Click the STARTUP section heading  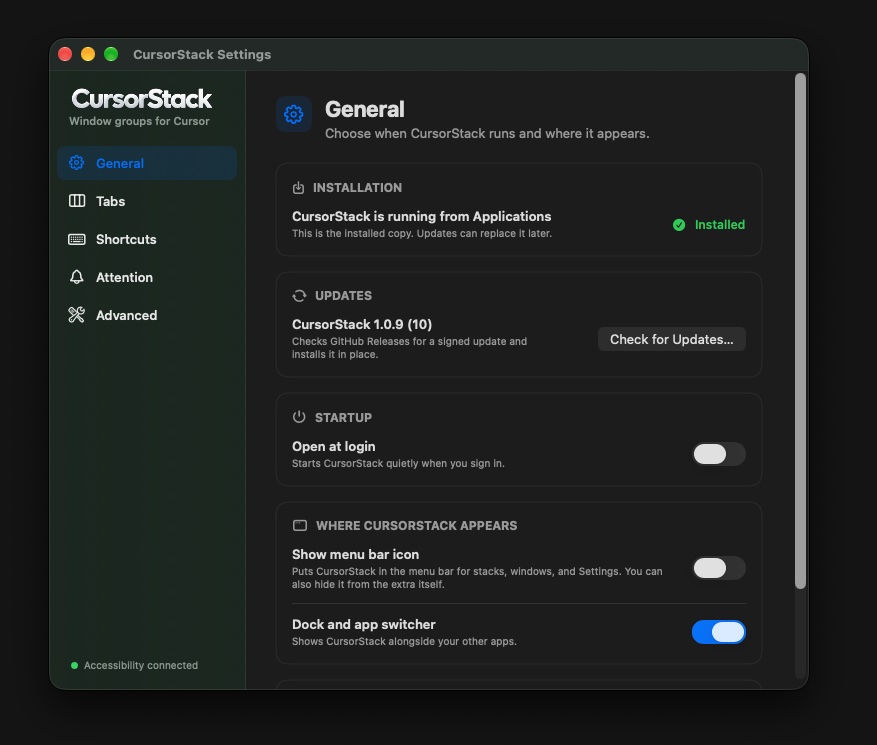(343, 417)
